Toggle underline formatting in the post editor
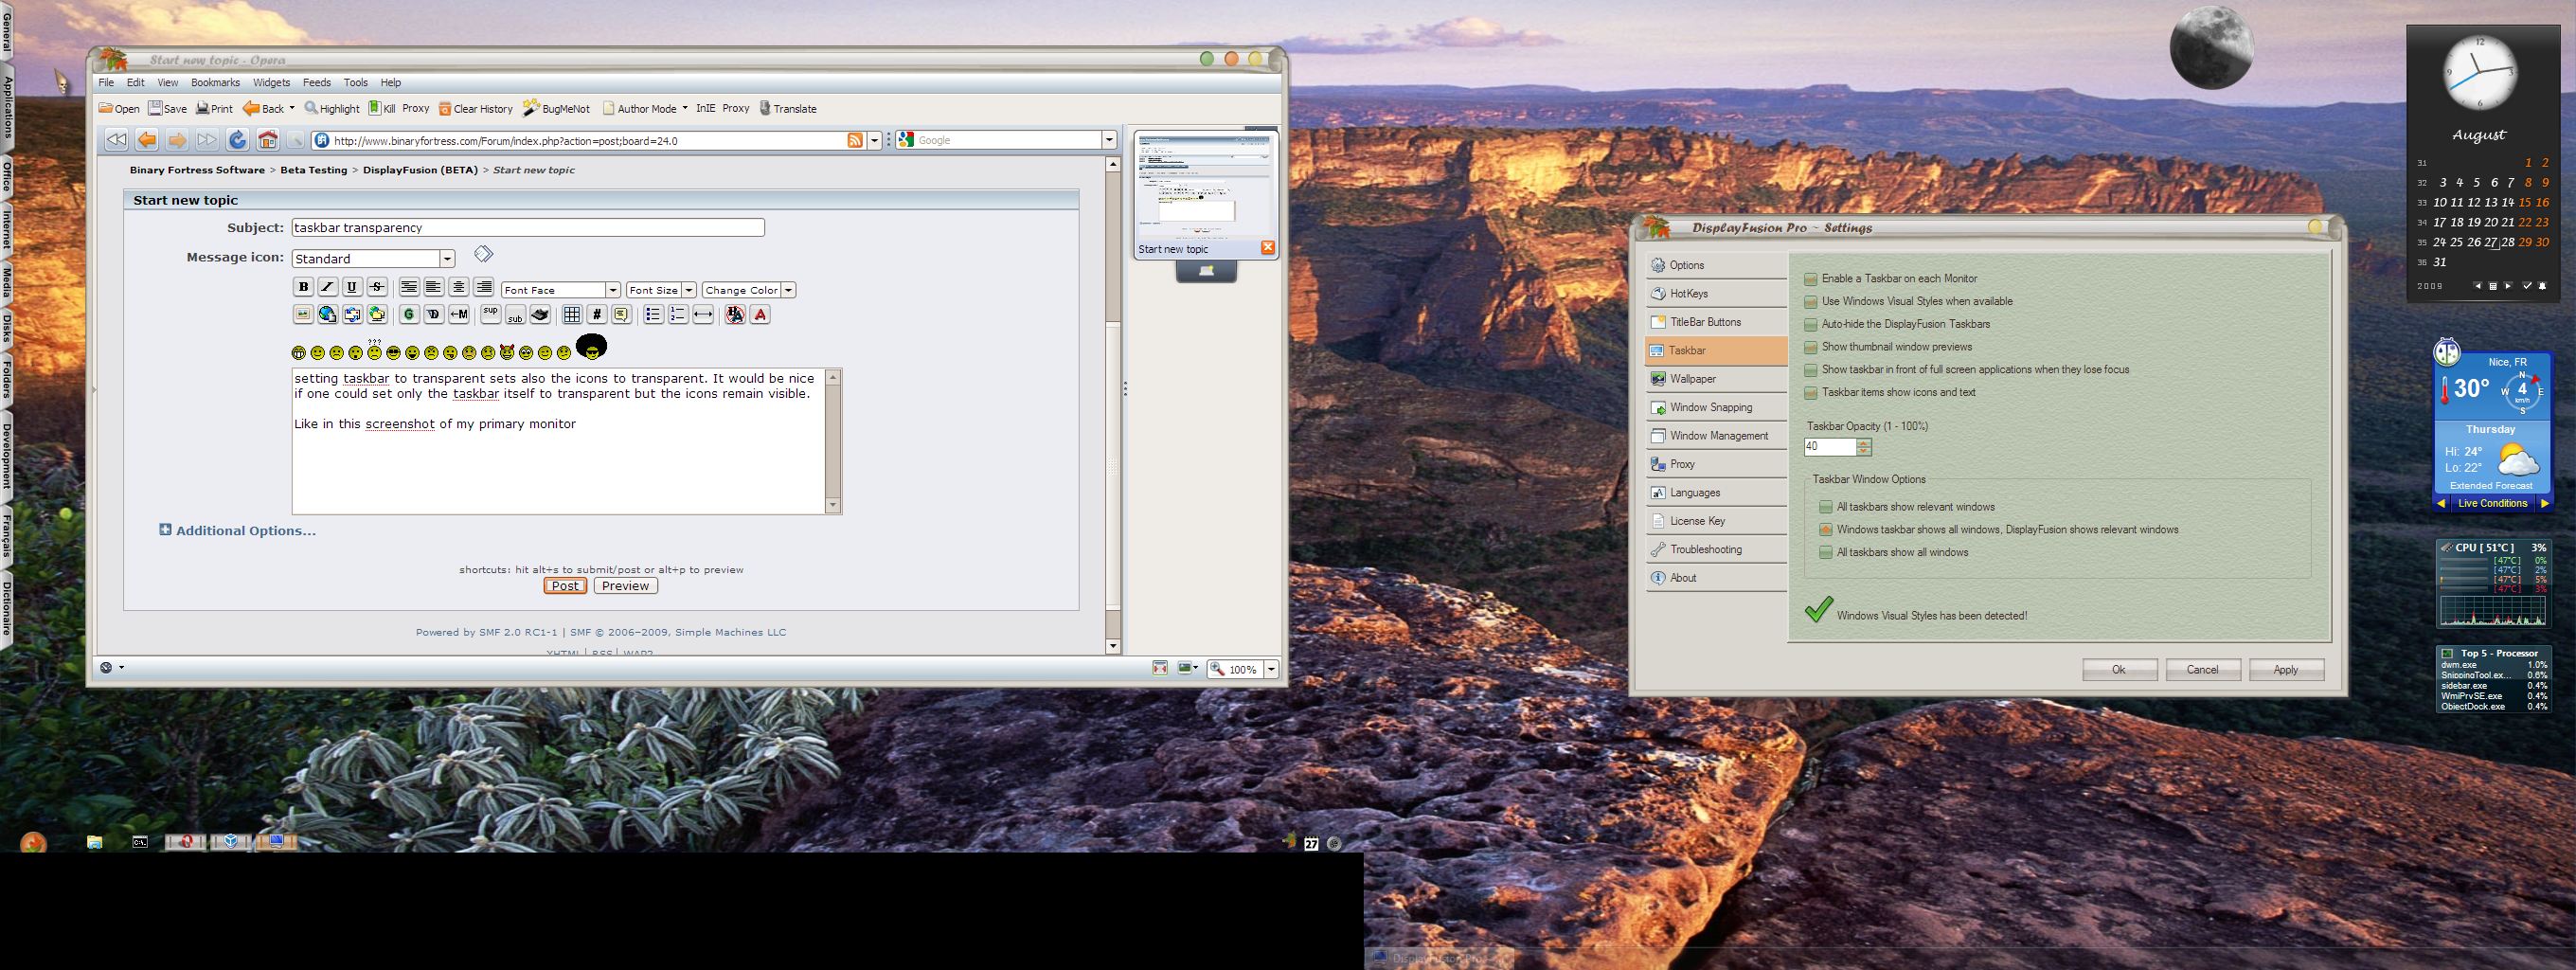 pyautogui.click(x=352, y=287)
